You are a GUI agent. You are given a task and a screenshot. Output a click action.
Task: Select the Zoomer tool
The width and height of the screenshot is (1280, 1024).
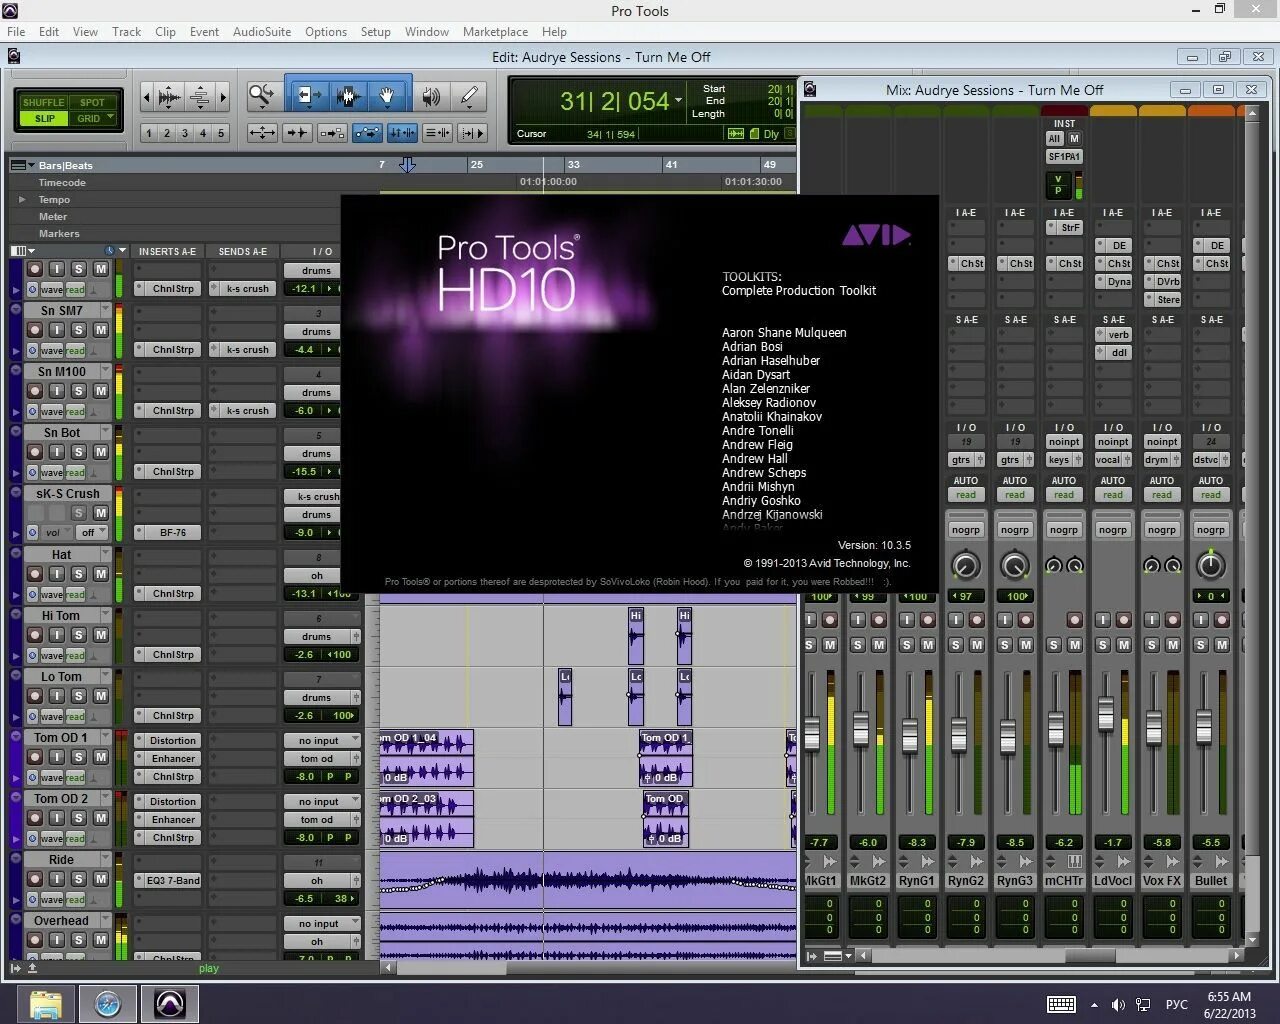pos(262,96)
